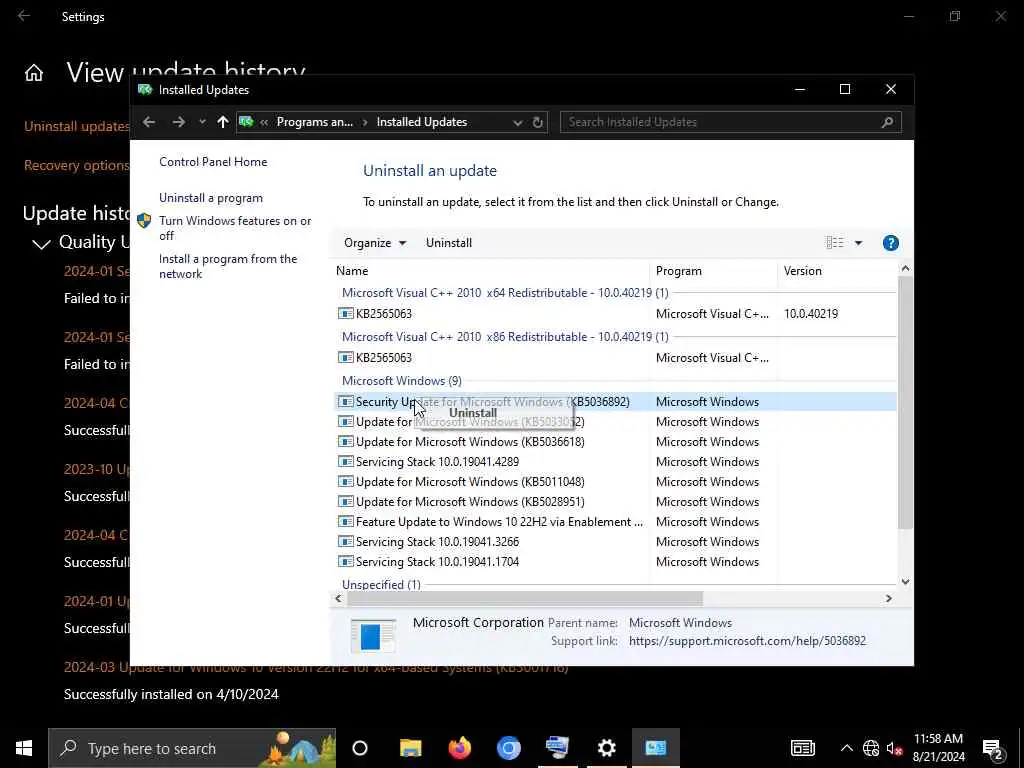Open Uninstall updates link in Settings
This screenshot has height=768, width=1024.
coord(76,127)
